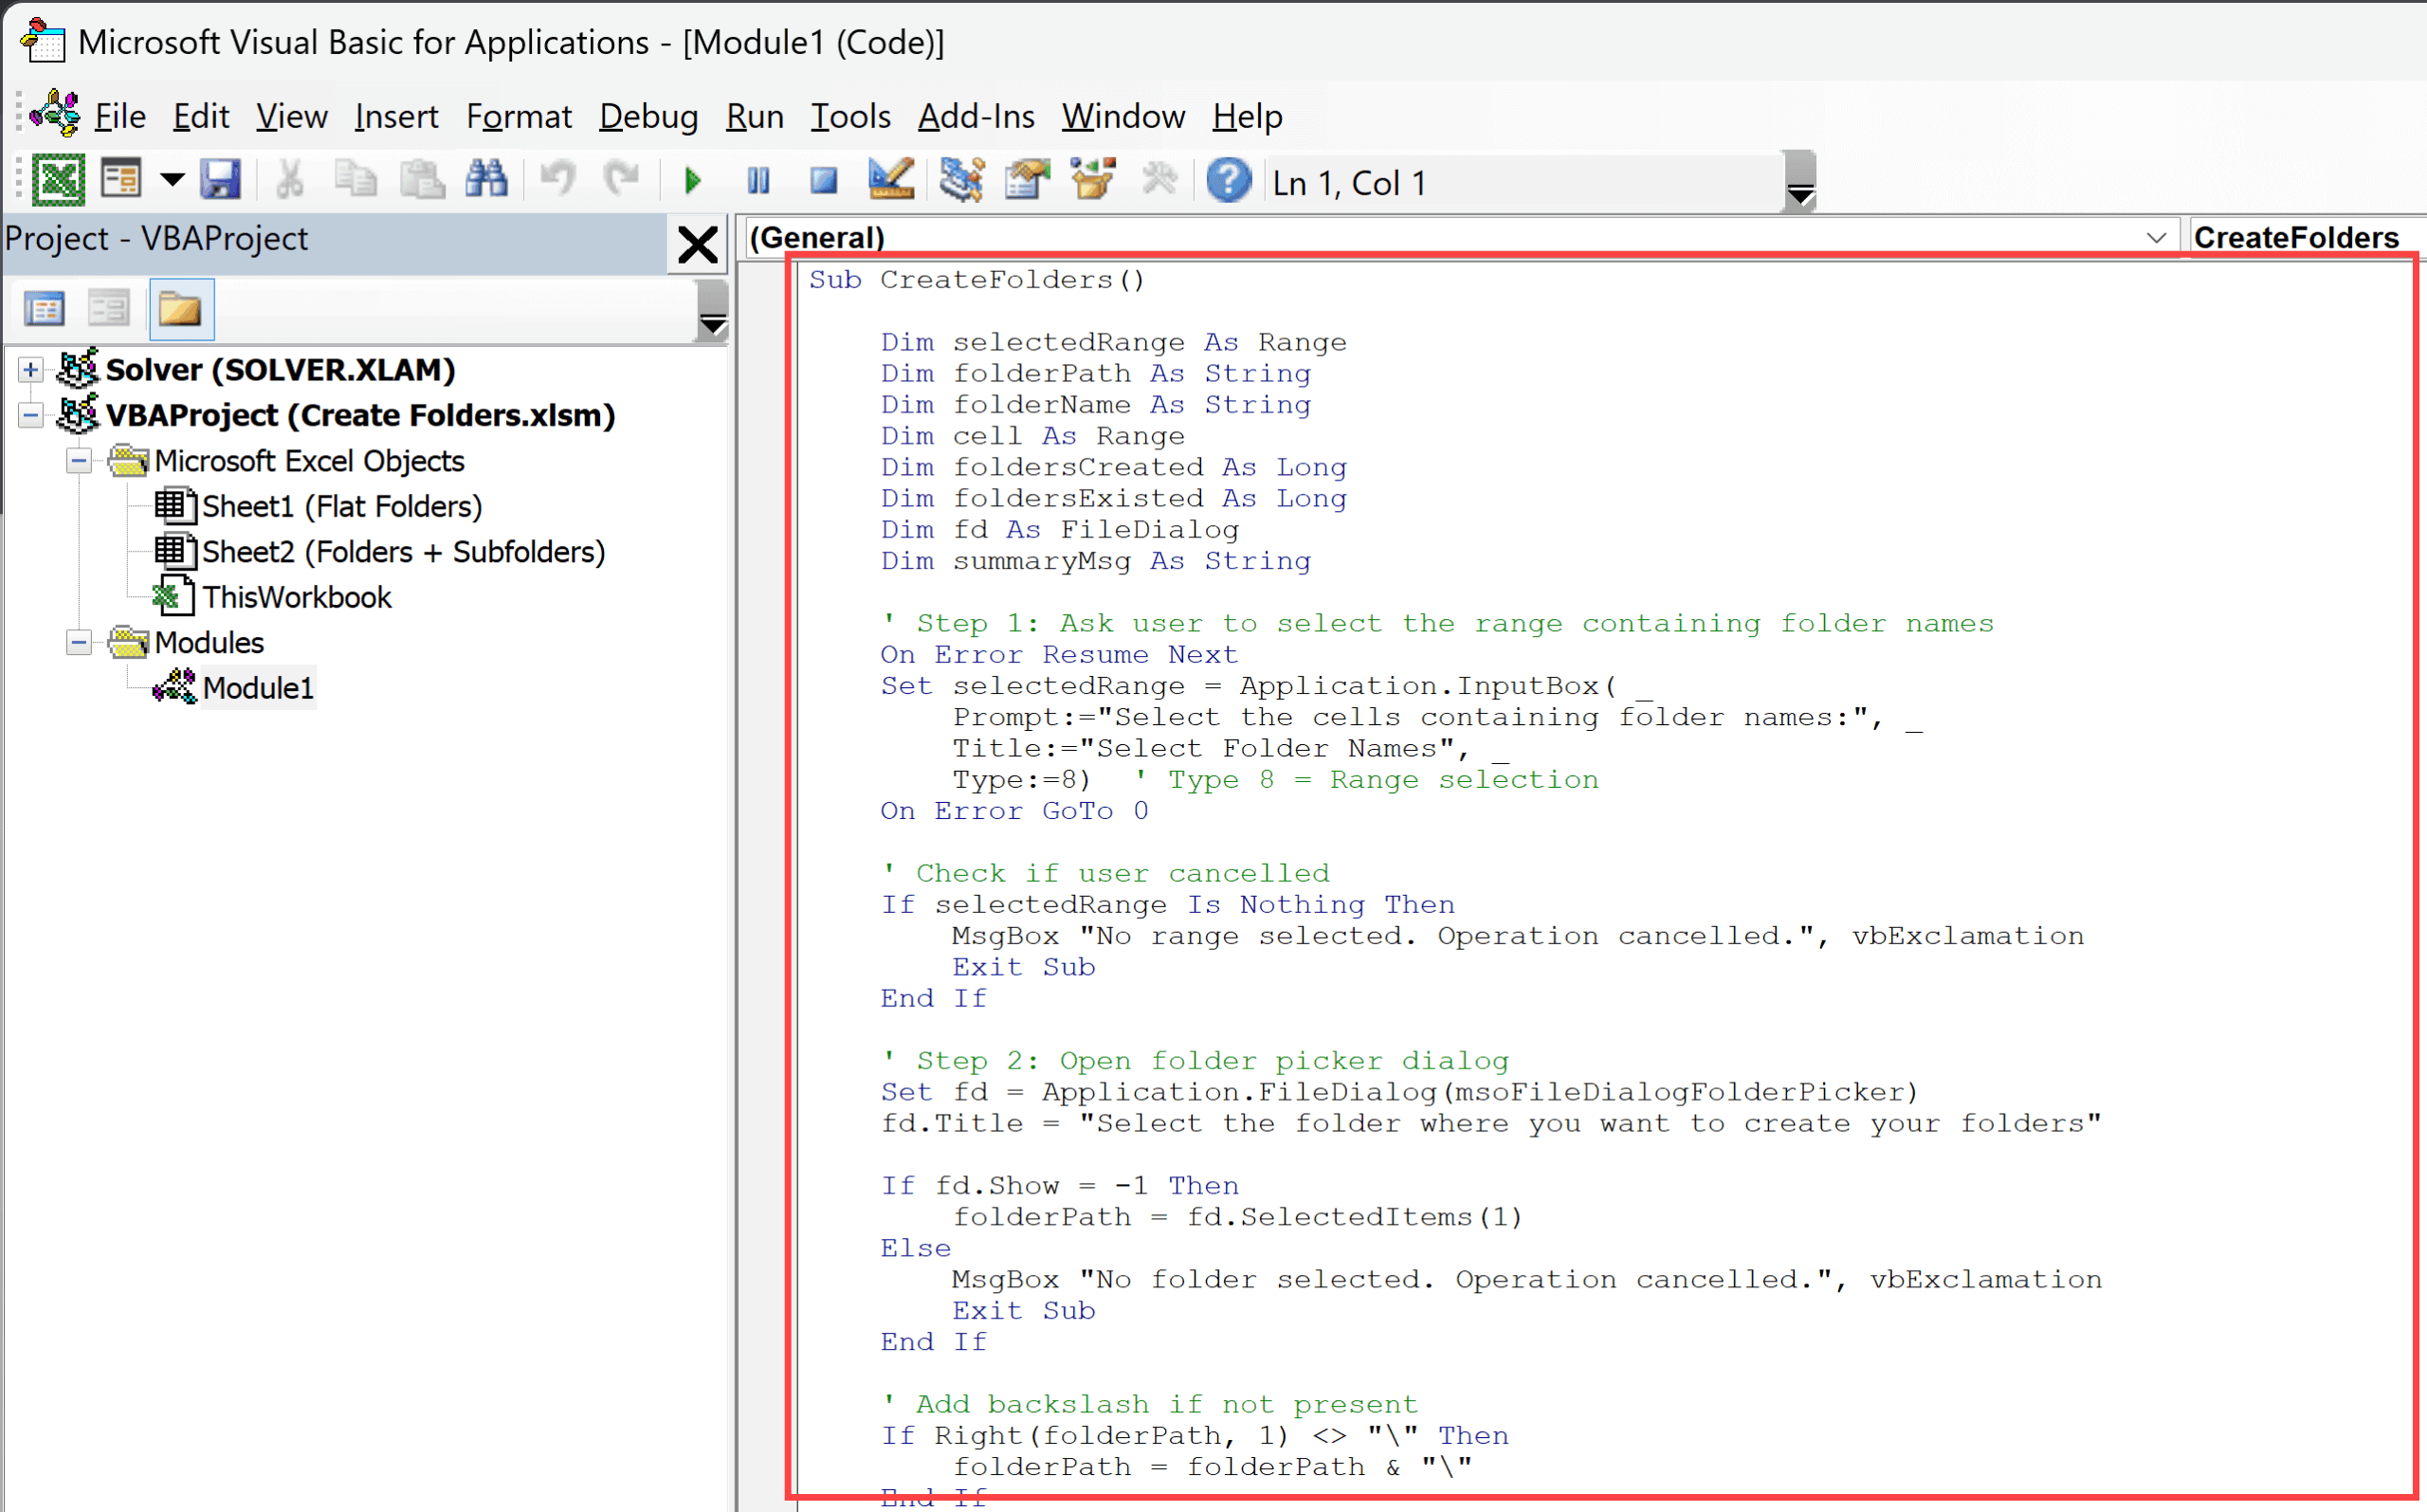Select Sheet2 (Folders + Subfolders) in tree
The image size is (2427, 1512).
402,552
